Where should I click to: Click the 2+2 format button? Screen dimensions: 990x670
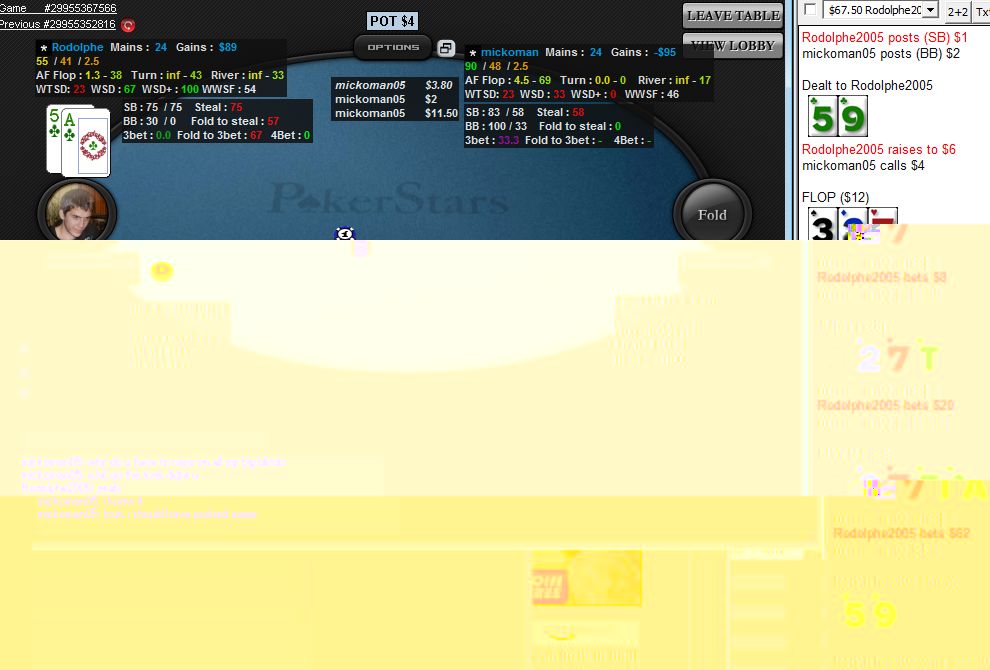[x=957, y=11]
